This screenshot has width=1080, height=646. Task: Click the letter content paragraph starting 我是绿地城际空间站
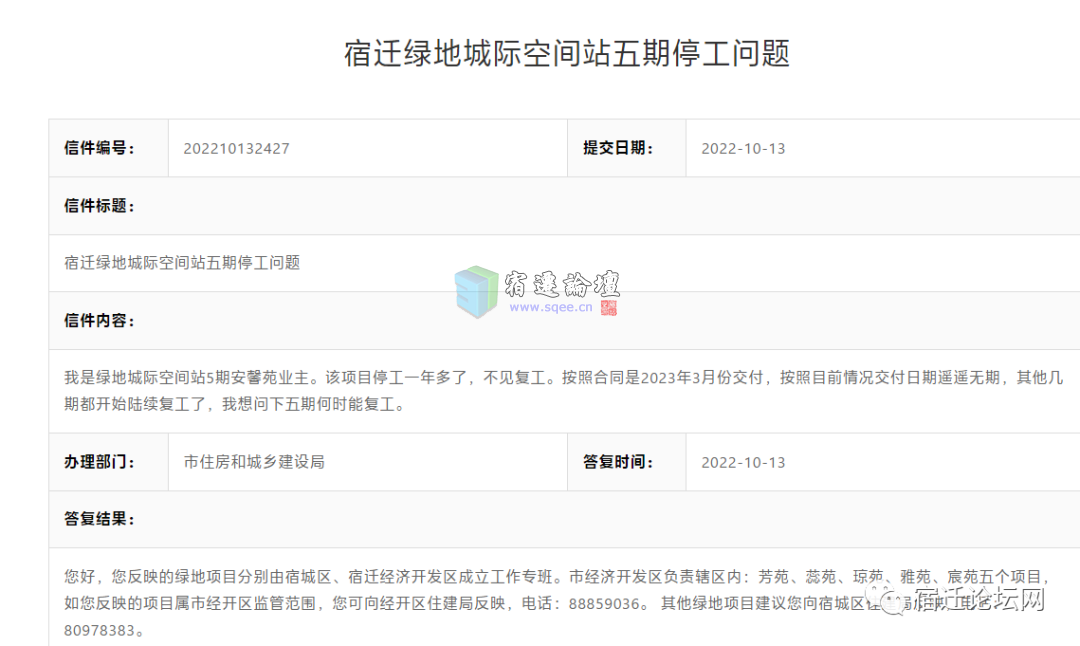pos(563,390)
